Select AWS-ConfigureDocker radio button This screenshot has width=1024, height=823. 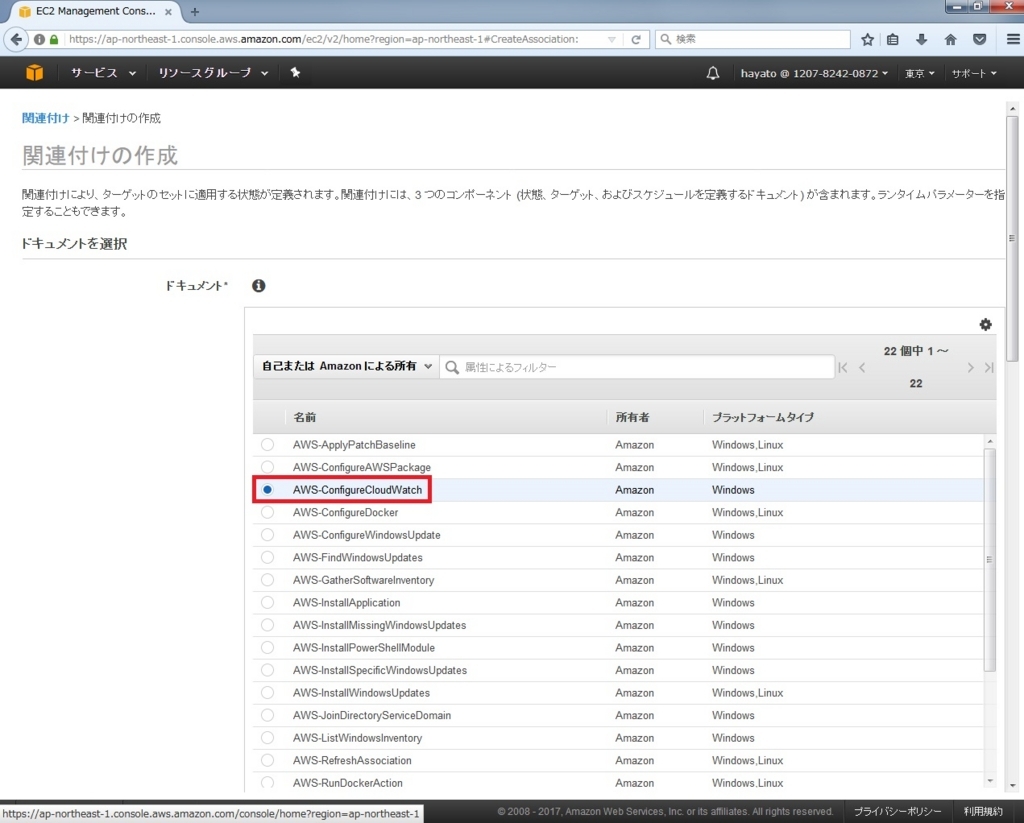coord(267,512)
